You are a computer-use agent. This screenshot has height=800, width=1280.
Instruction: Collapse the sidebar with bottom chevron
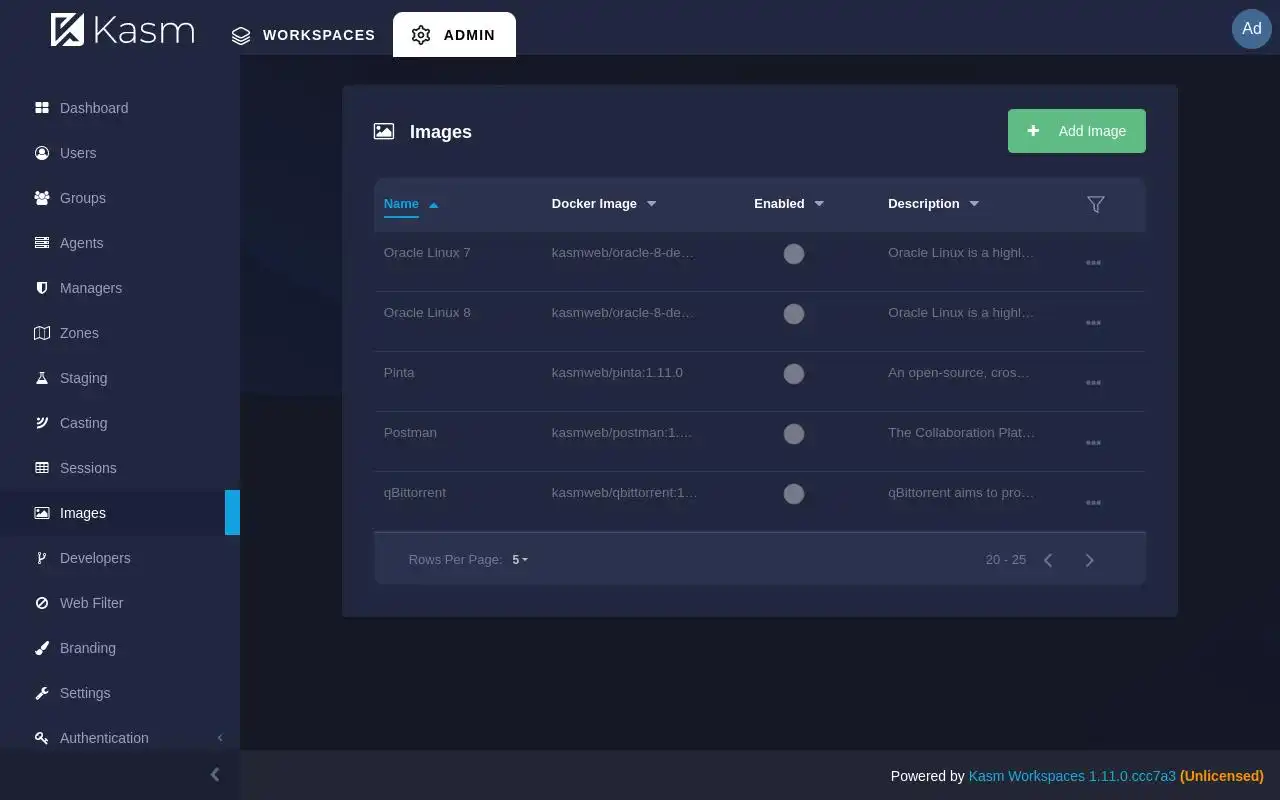214,774
